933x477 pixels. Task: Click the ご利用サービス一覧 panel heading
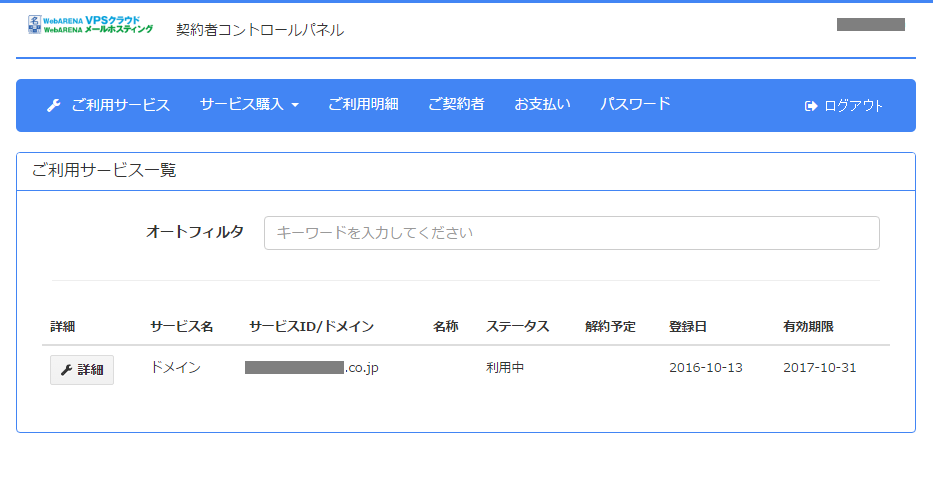click(104, 171)
